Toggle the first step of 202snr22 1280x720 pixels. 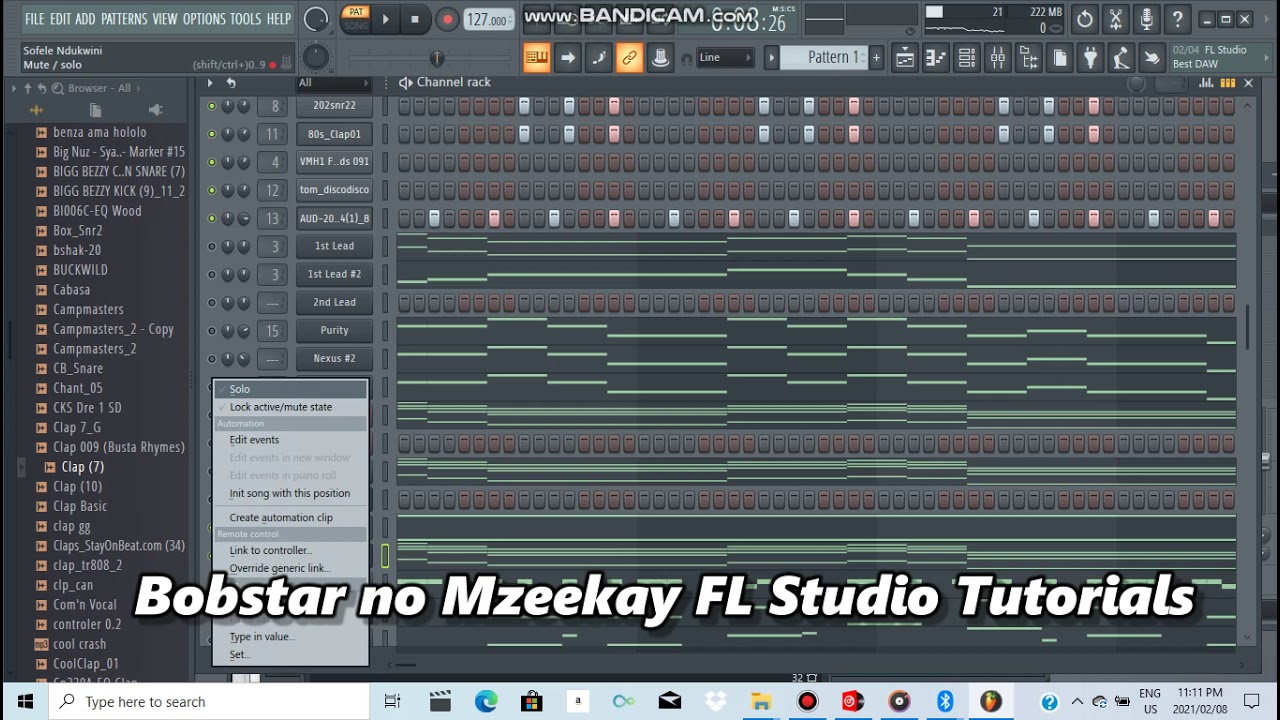coord(404,106)
